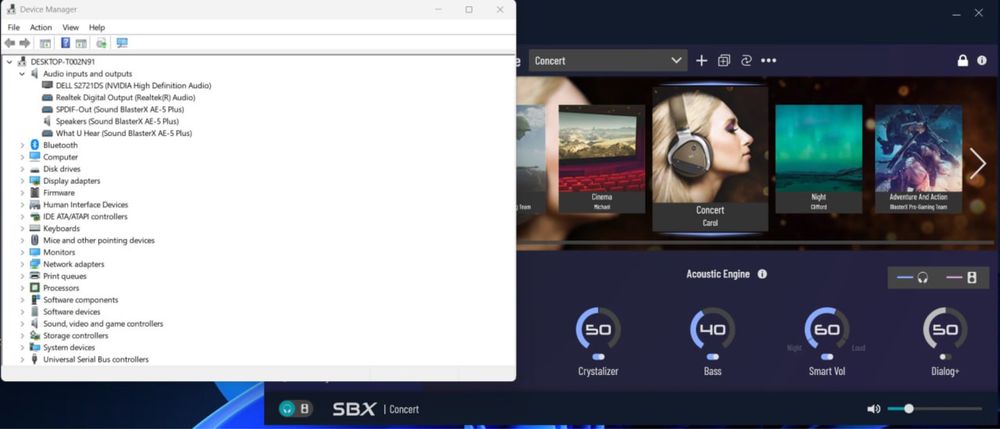Expand the Universal Serial Bus controllers node
The width and height of the screenshot is (1000, 429).
(x=22, y=360)
